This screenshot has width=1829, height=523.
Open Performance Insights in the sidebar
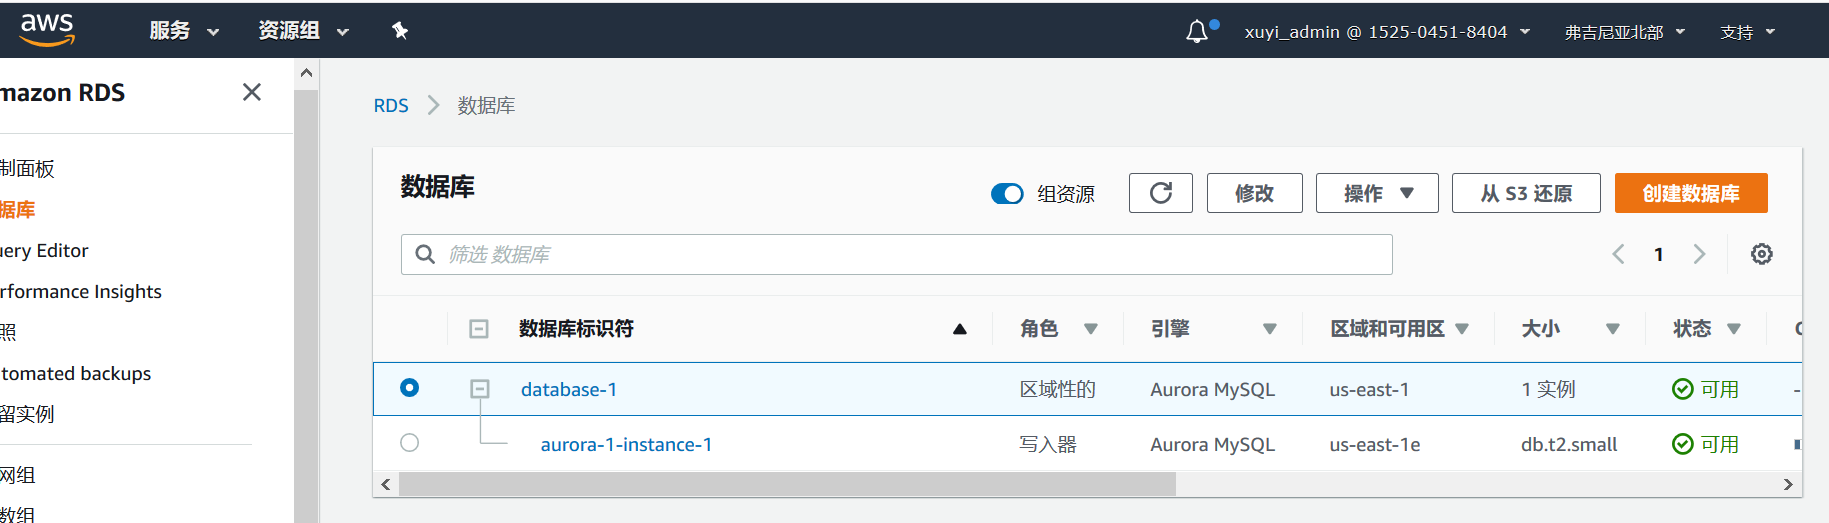[x=80, y=291]
